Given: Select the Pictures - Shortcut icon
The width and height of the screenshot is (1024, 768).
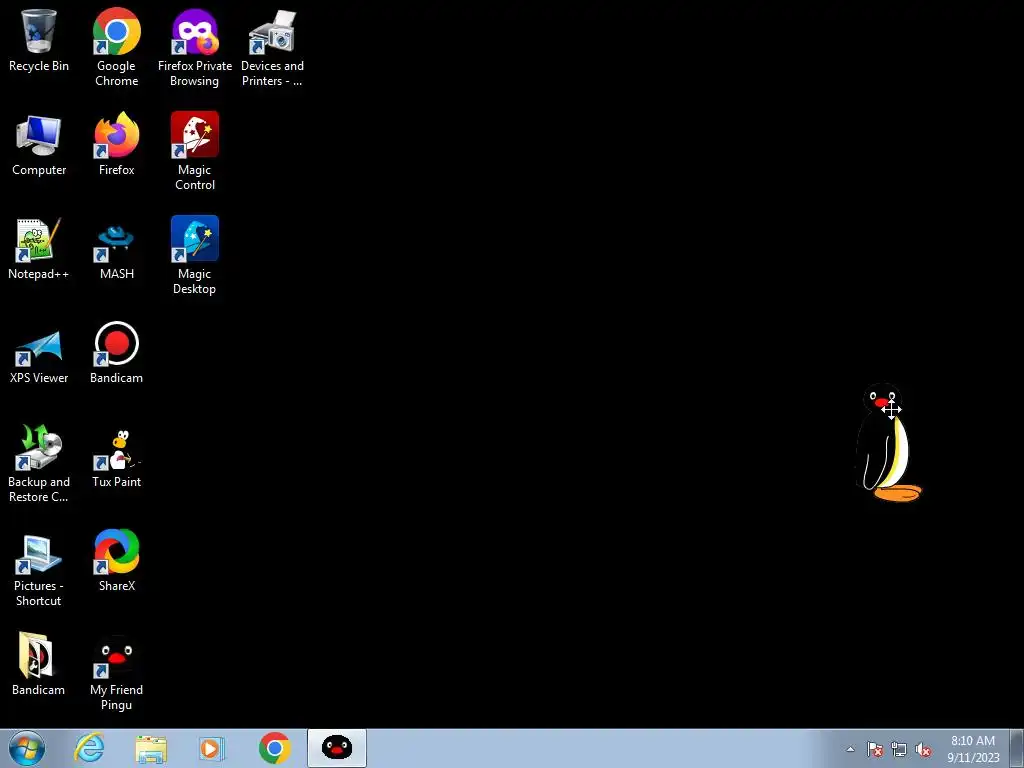Looking at the screenshot, I should tap(39, 571).
